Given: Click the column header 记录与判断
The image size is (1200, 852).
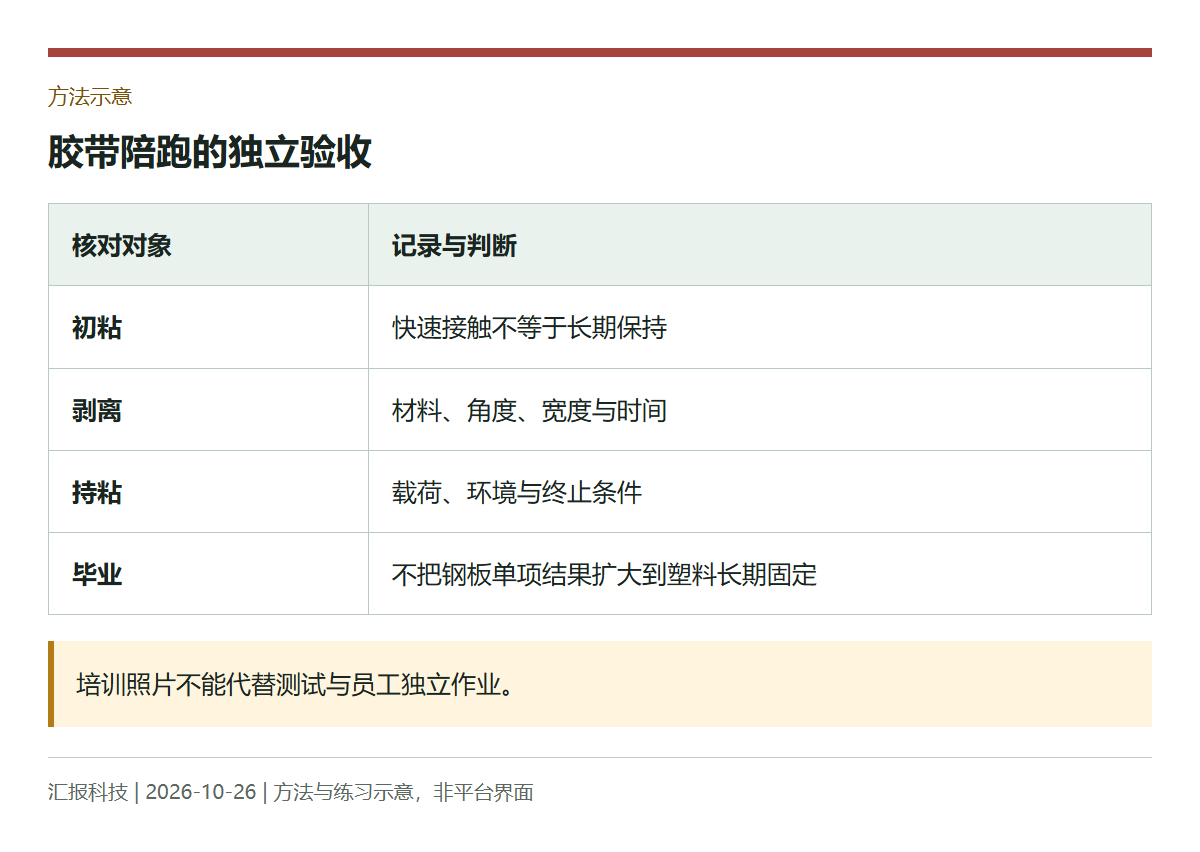Looking at the screenshot, I should [x=760, y=245].
